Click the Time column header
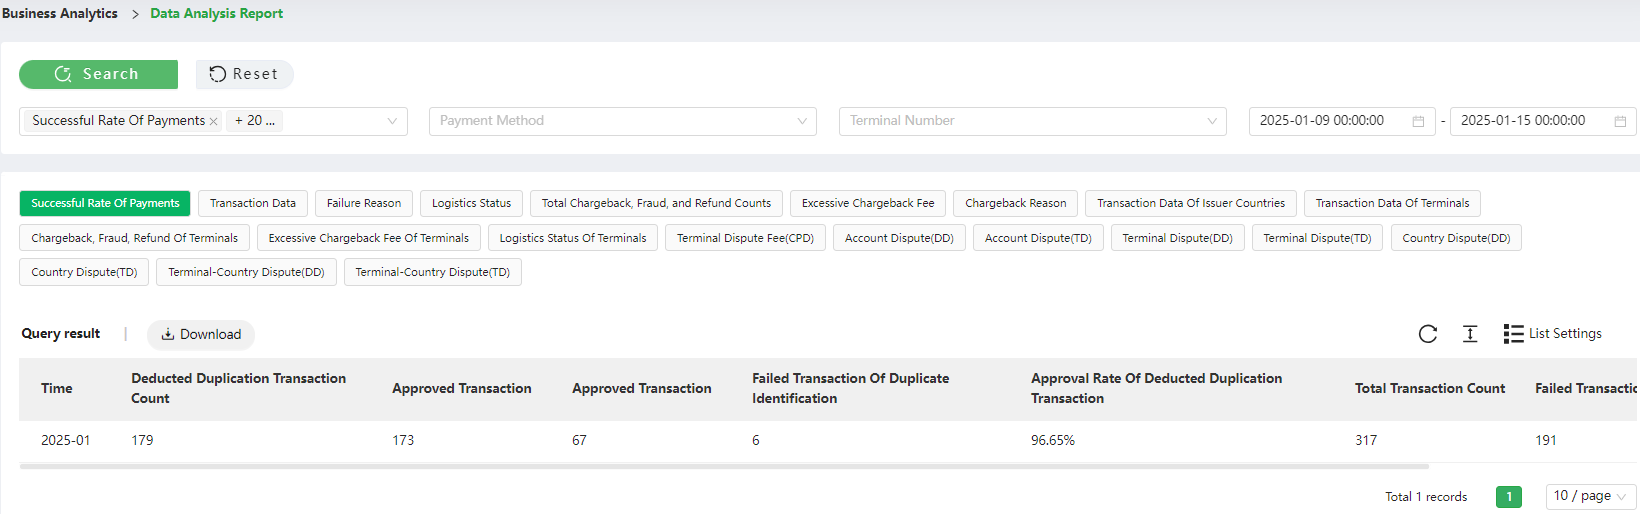The height and width of the screenshot is (514, 1640). coord(57,388)
